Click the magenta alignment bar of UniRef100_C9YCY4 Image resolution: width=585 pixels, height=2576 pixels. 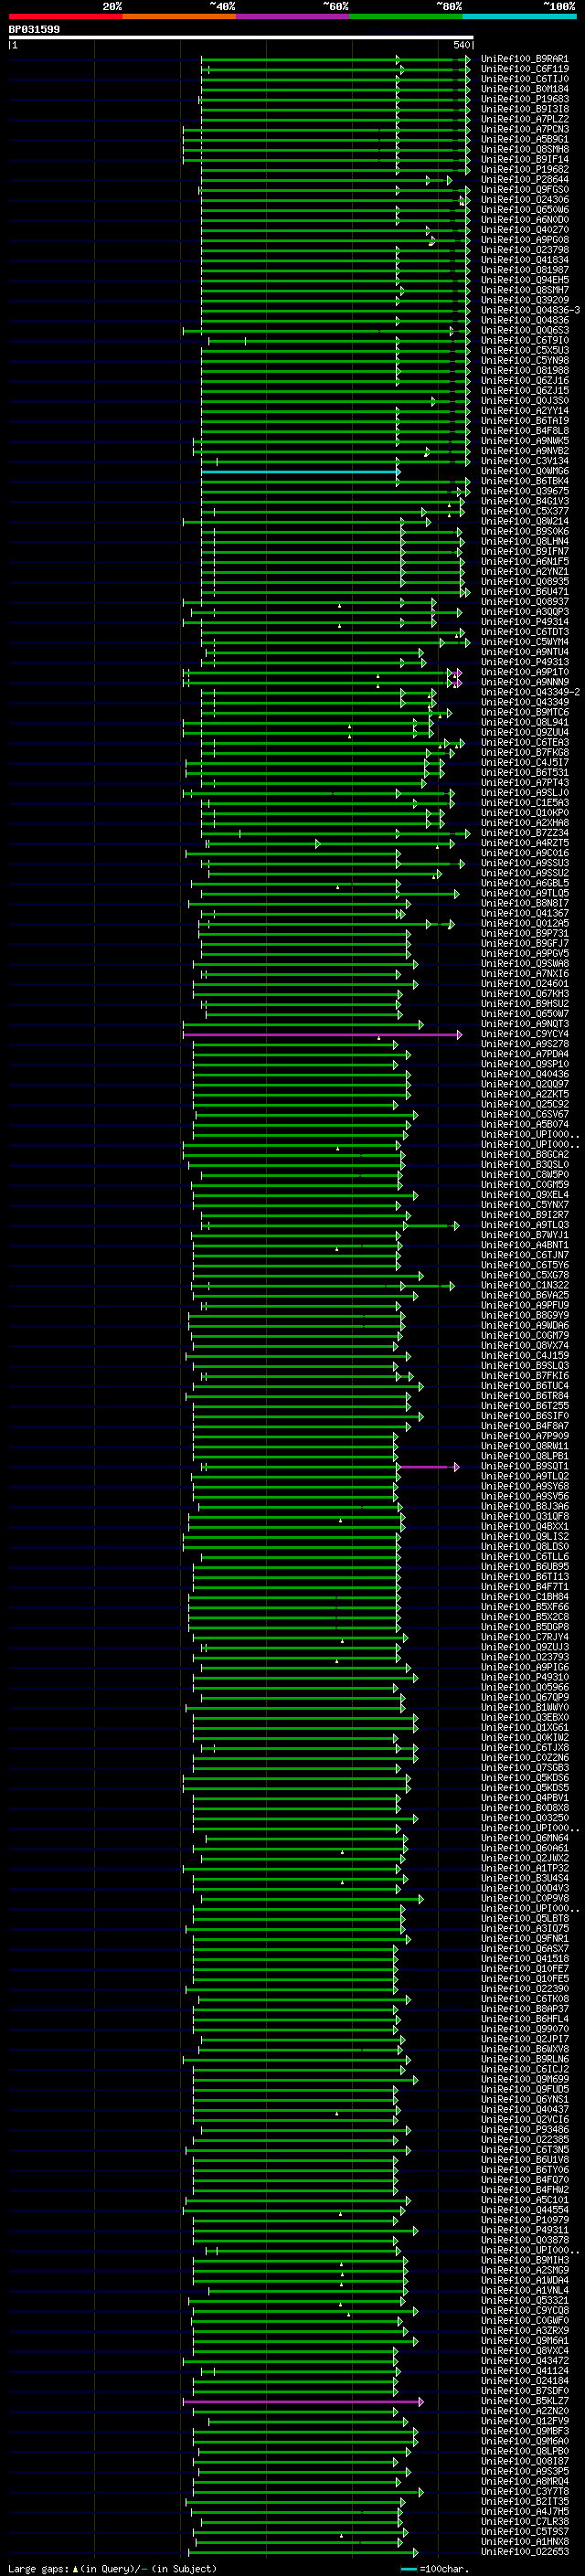(x=322, y=1035)
